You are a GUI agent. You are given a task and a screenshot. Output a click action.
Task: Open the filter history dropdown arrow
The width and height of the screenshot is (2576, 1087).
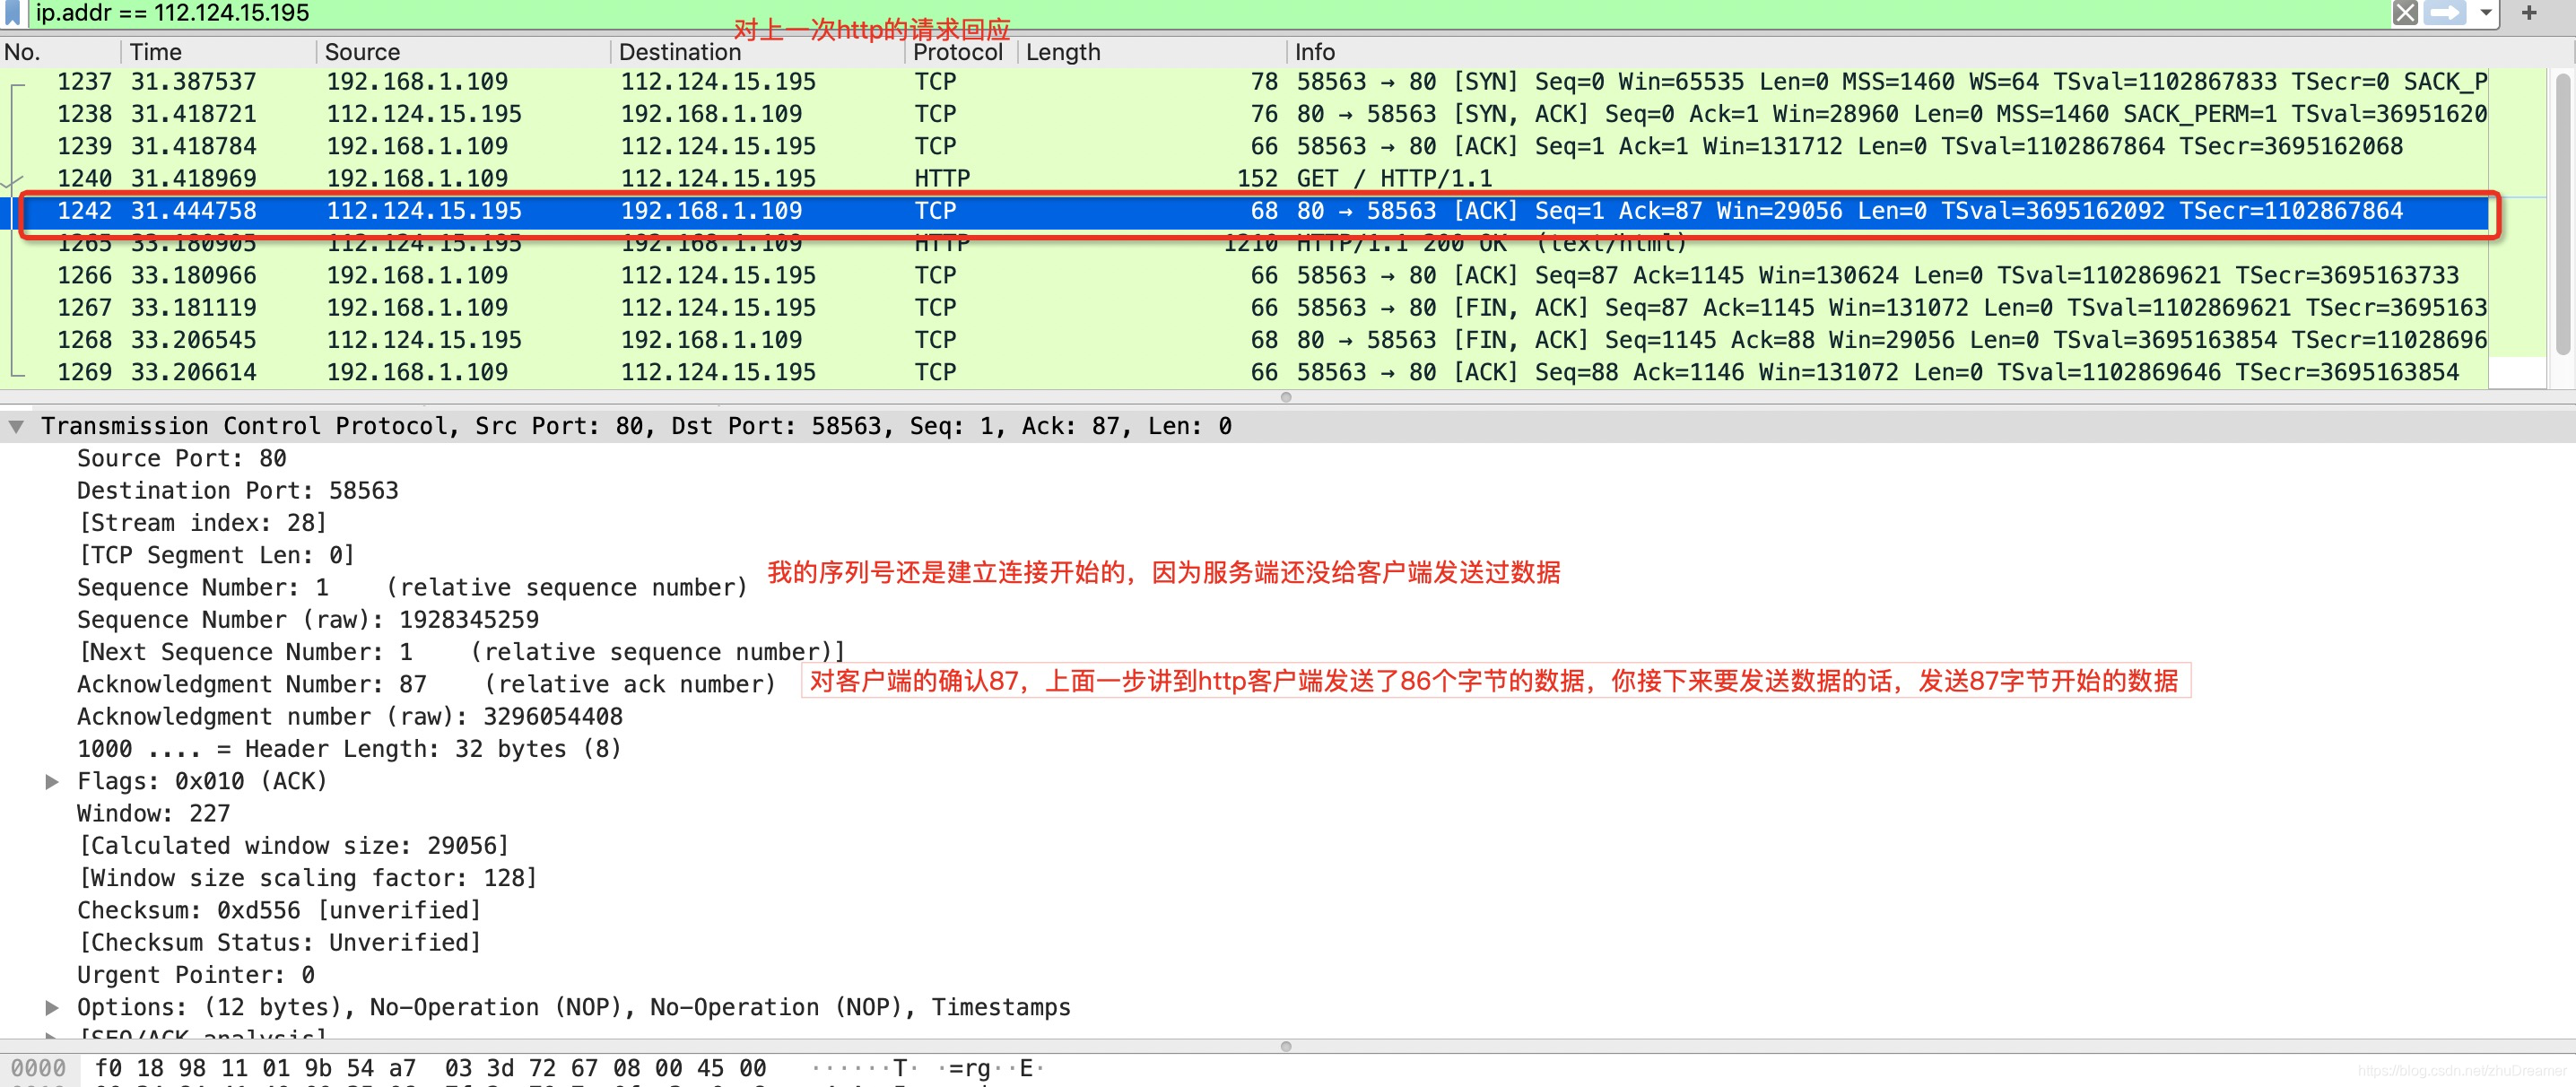[2485, 13]
